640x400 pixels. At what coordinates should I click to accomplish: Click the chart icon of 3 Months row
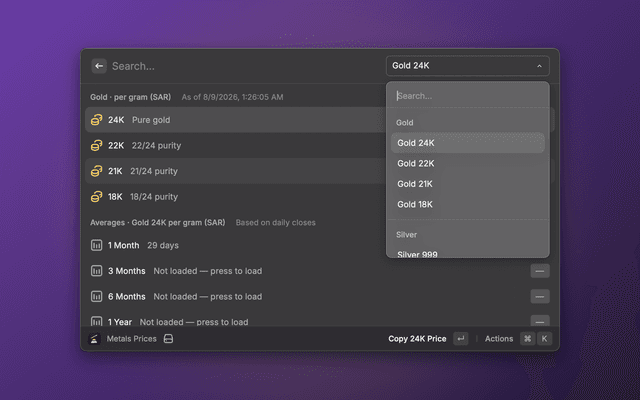(x=96, y=271)
